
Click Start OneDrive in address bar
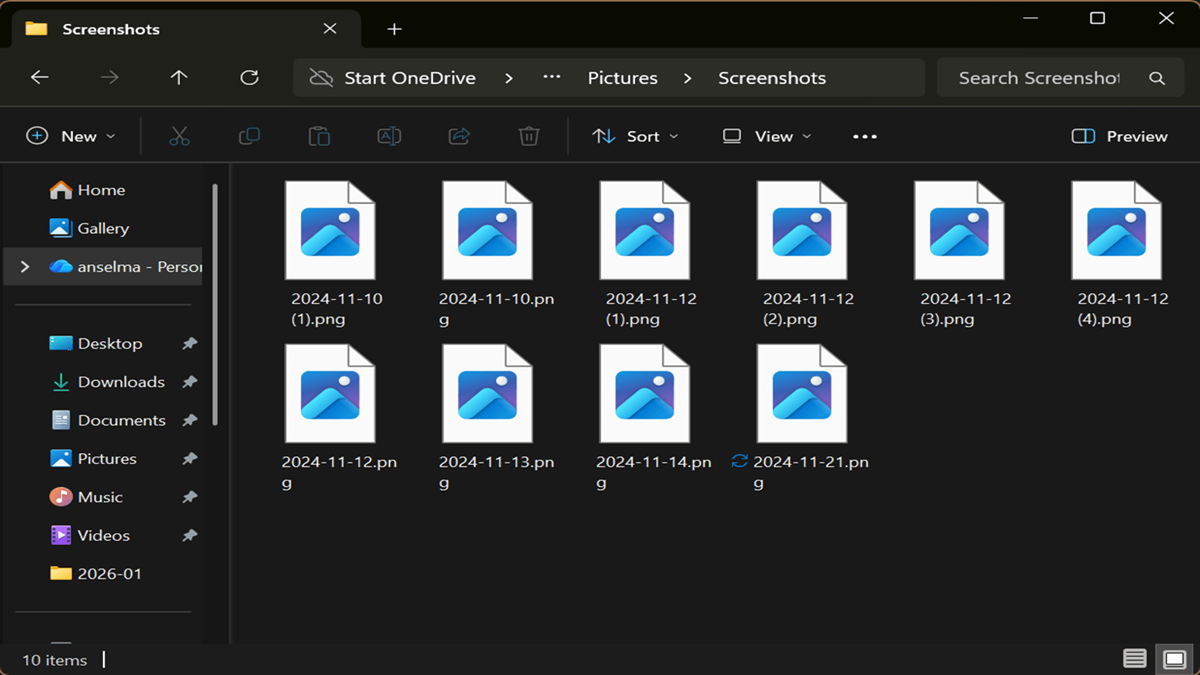(410, 78)
